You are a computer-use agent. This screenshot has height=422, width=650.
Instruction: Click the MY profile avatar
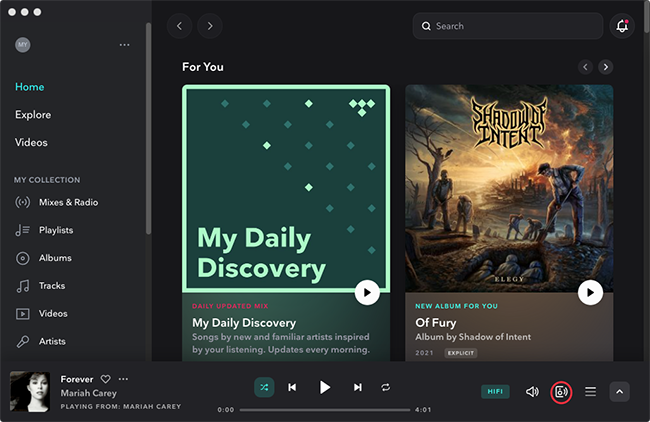point(23,45)
